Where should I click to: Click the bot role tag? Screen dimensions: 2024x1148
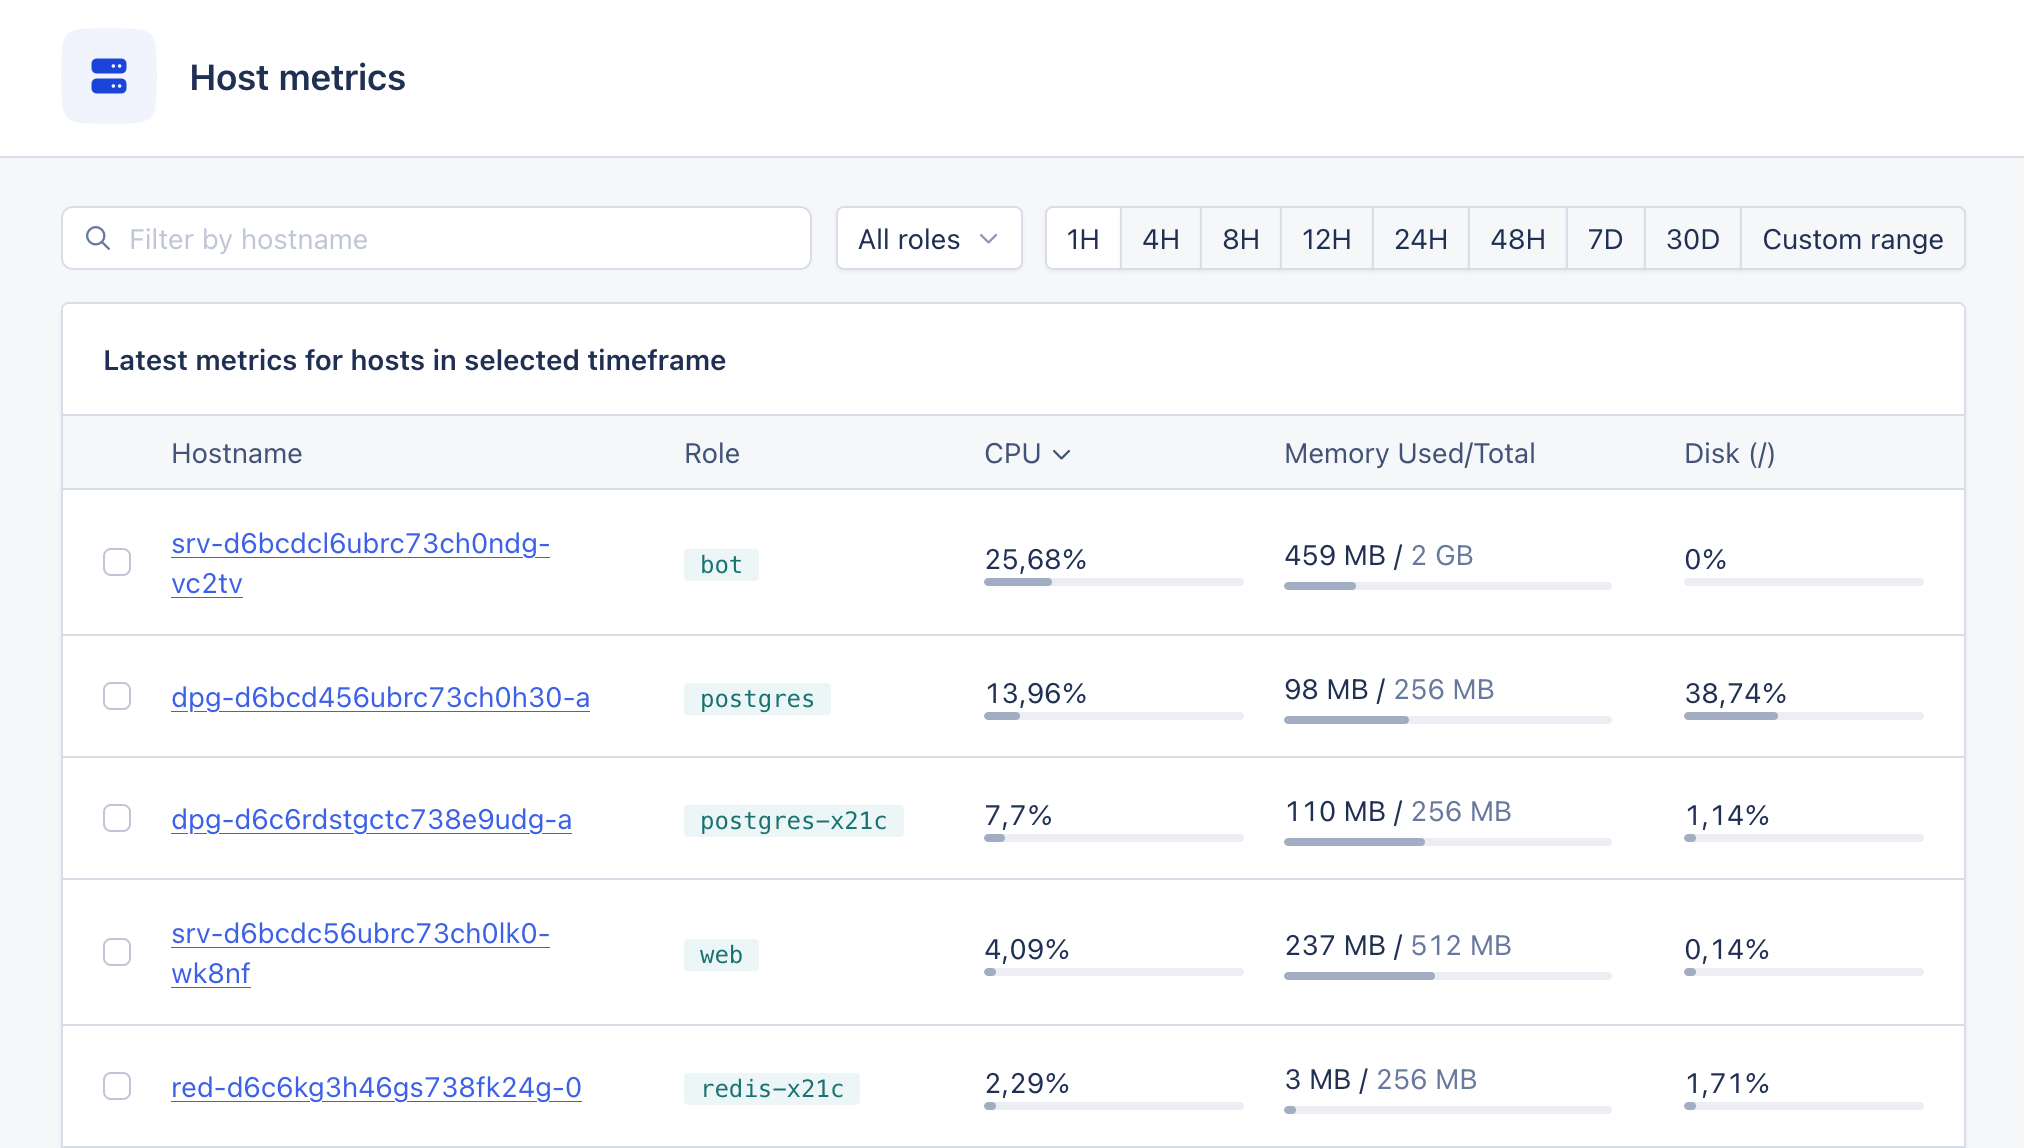point(721,564)
